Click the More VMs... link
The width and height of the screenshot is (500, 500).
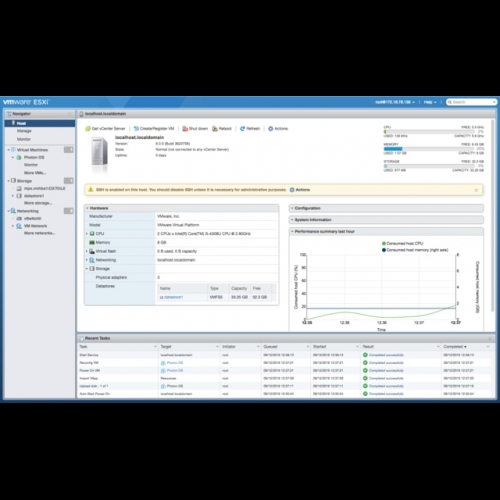(x=35, y=173)
